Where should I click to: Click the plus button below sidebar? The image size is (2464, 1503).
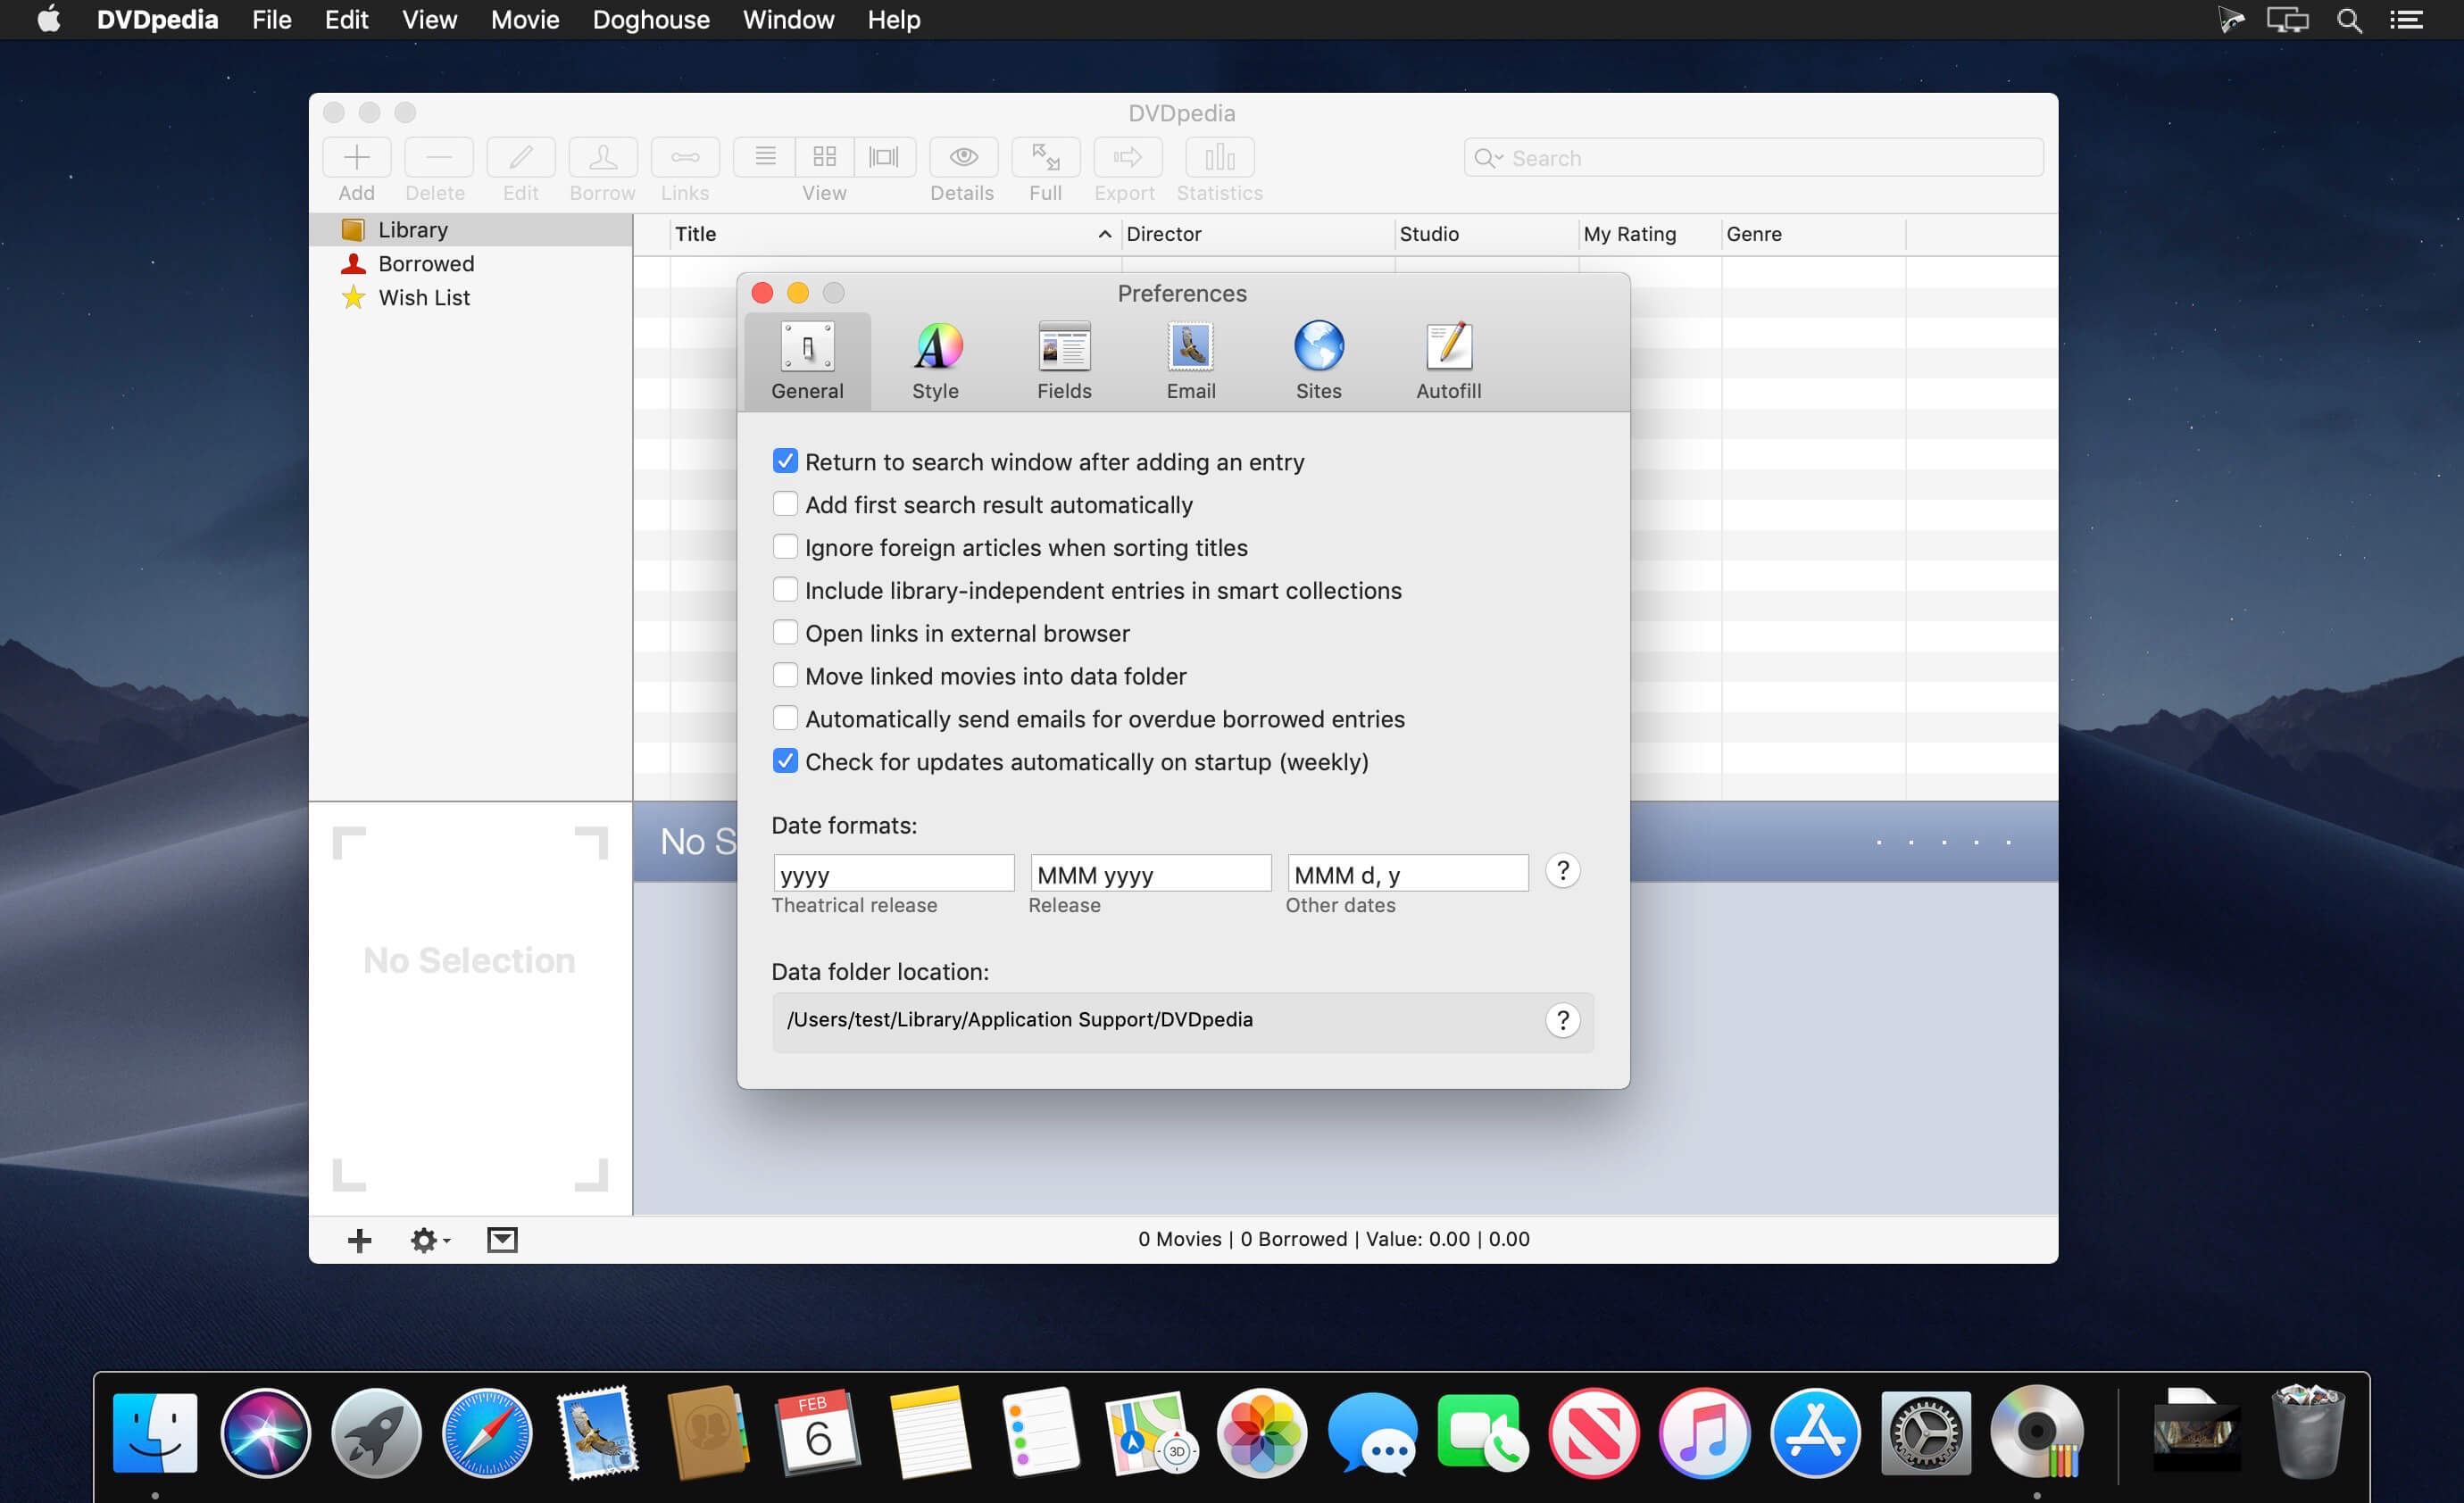point(359,1240)
